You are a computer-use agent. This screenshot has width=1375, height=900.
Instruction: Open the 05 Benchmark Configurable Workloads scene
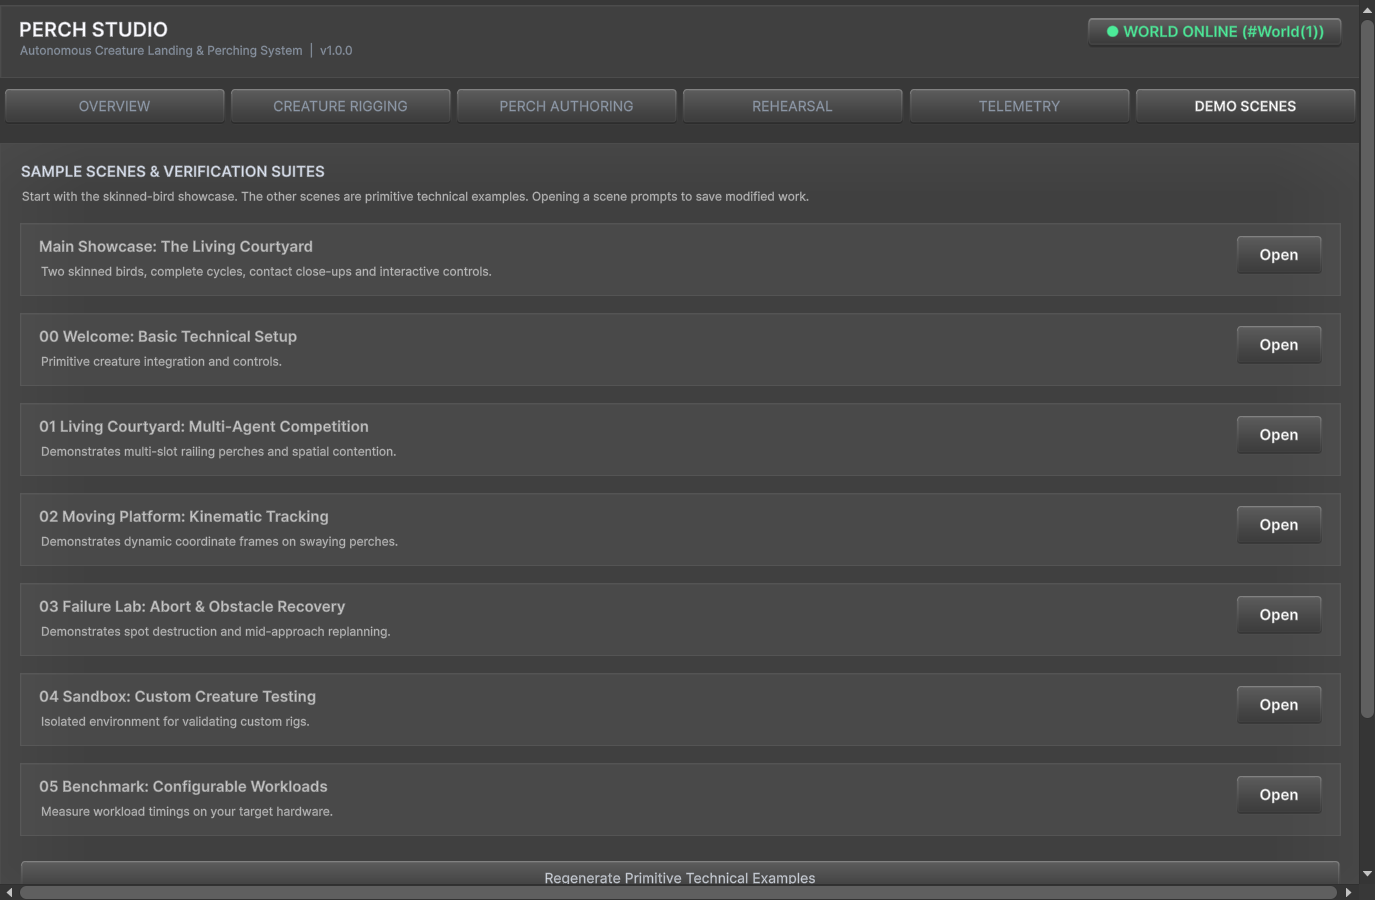point(1279,795)
